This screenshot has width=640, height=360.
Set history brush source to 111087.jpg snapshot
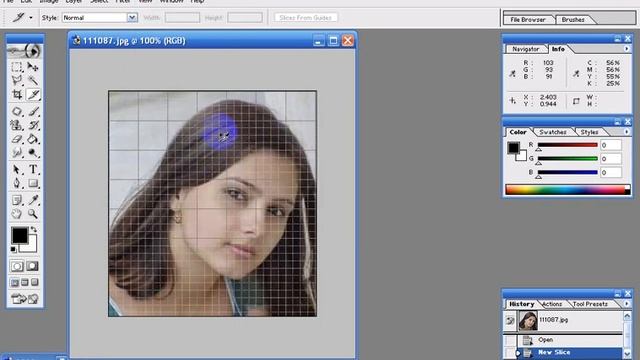point(510,321)
